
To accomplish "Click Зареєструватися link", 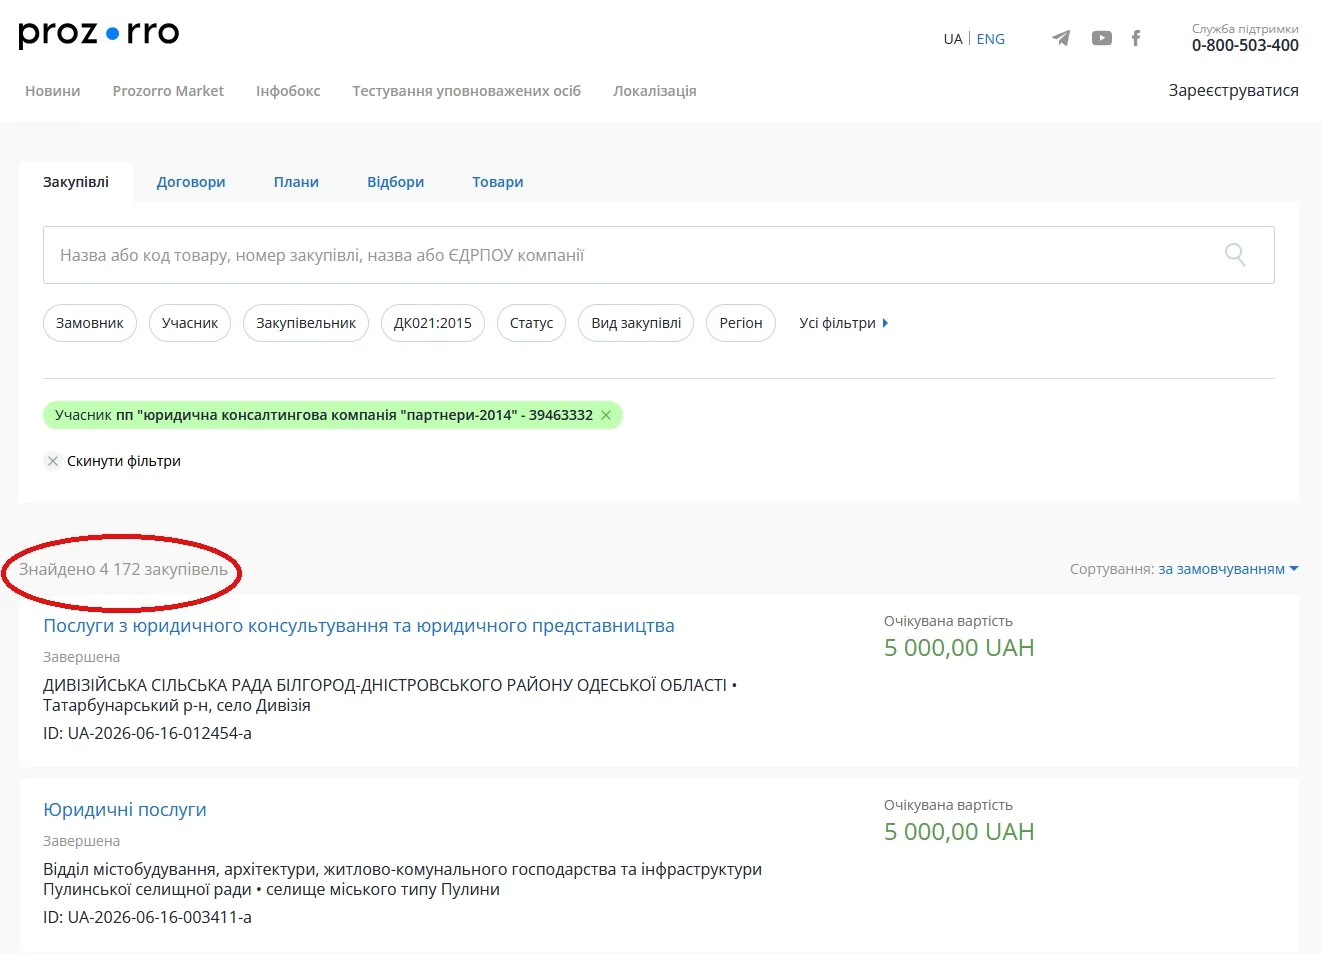I will [1233, 90].
